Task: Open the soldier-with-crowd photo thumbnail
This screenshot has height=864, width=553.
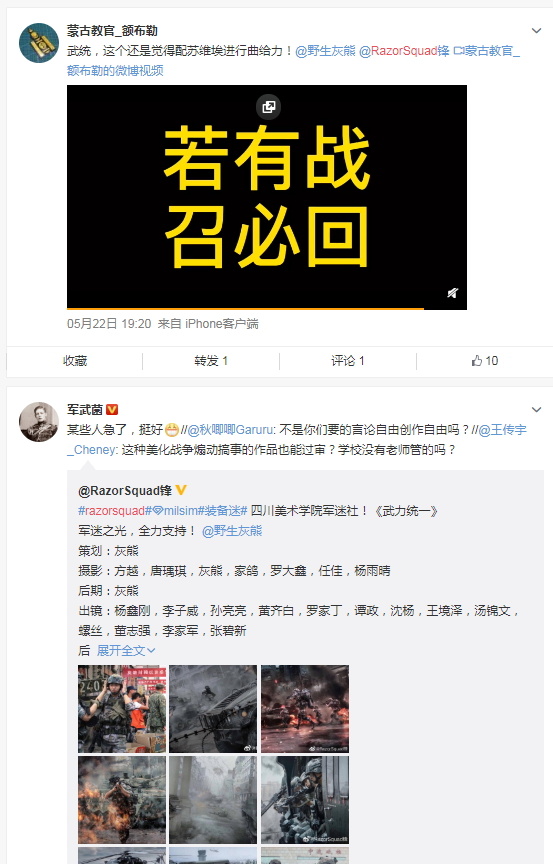Action: [122, 709]
